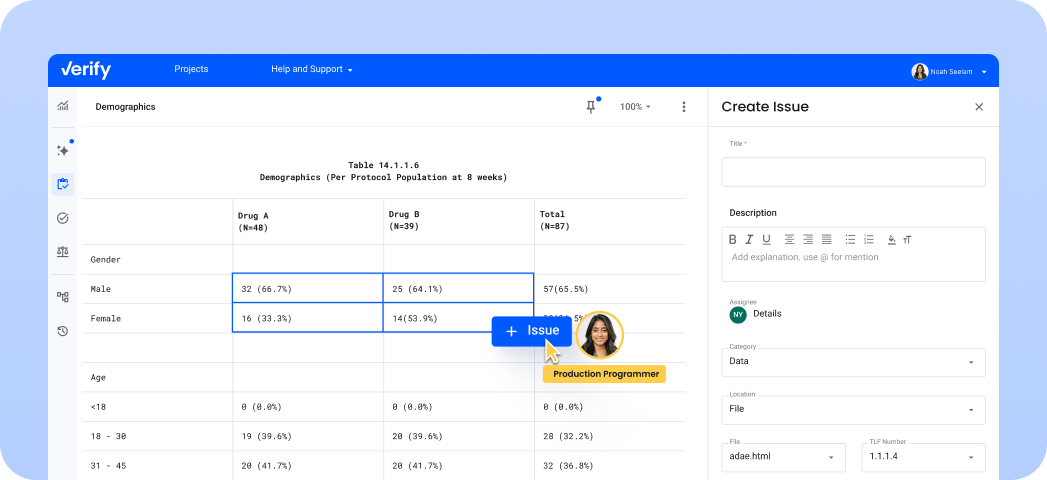
Task: Click the Production Programmer label
Action: [605, 374]
